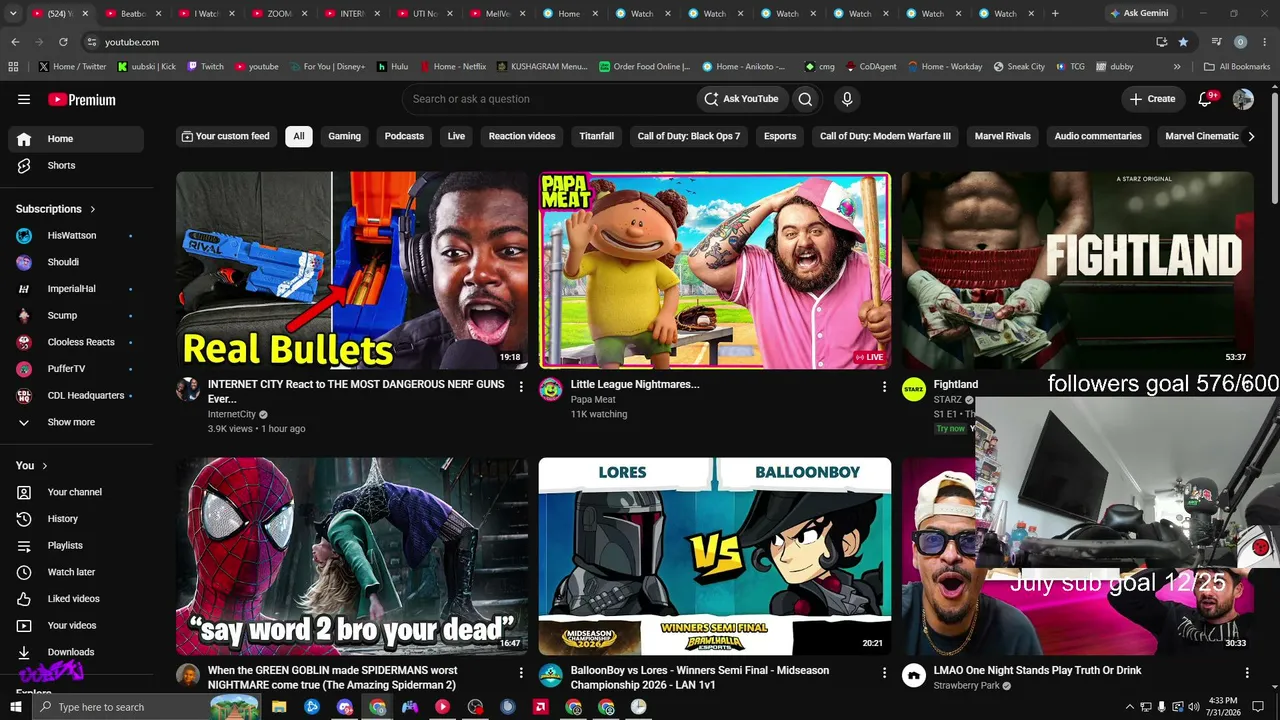1280x720 pixels.
Task: Click the magnifier search button
Action: [805, 99]
